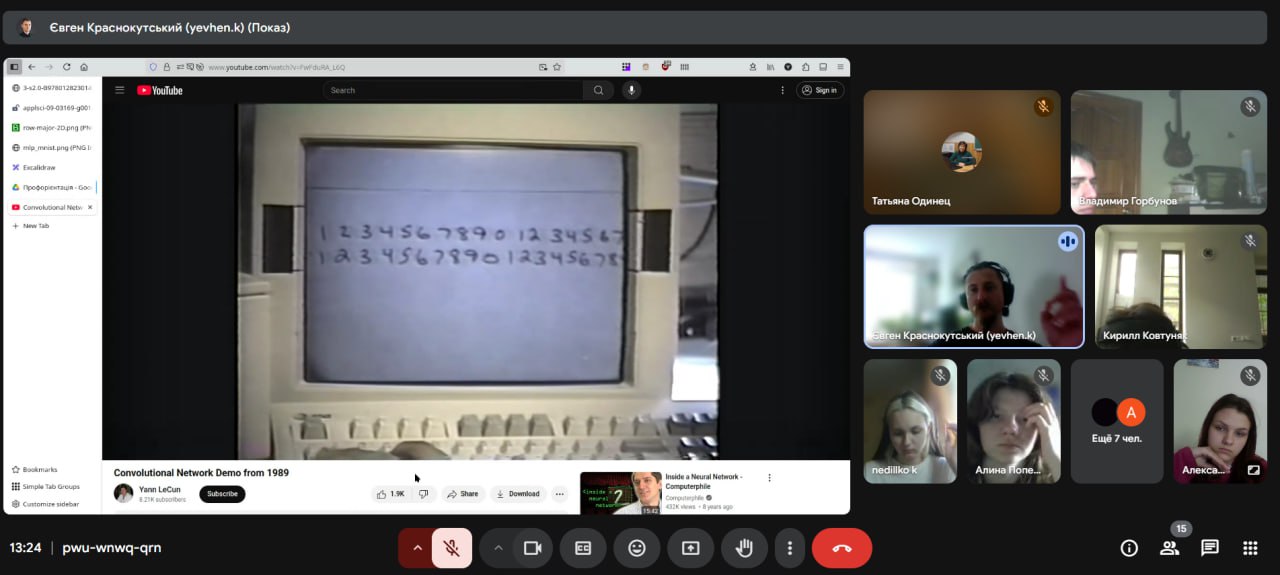The height and width of the screenshot is (575, 1280).
Task: Send a reaction with the emoji button
Action: 637,548
